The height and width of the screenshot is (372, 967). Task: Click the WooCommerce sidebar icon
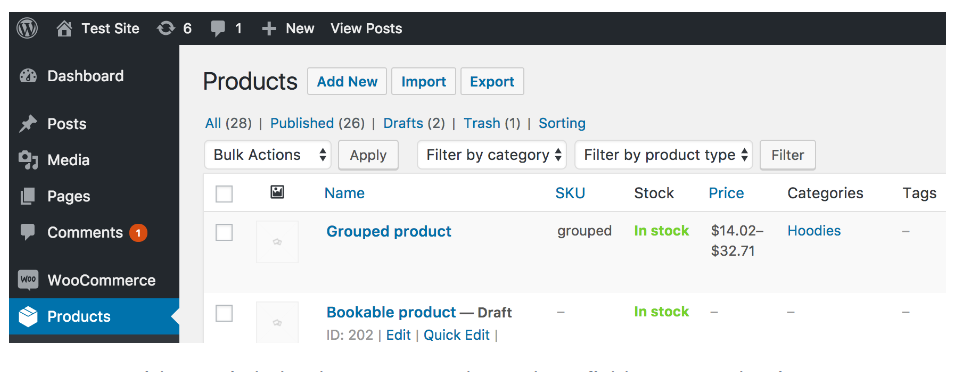click(x=28, y=280)
